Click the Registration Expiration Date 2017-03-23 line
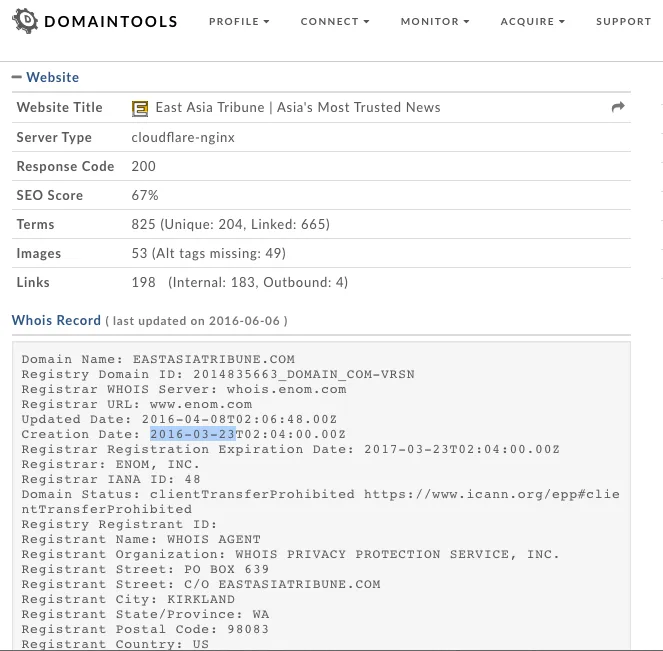The image size is (663, 651). [290, 449]
